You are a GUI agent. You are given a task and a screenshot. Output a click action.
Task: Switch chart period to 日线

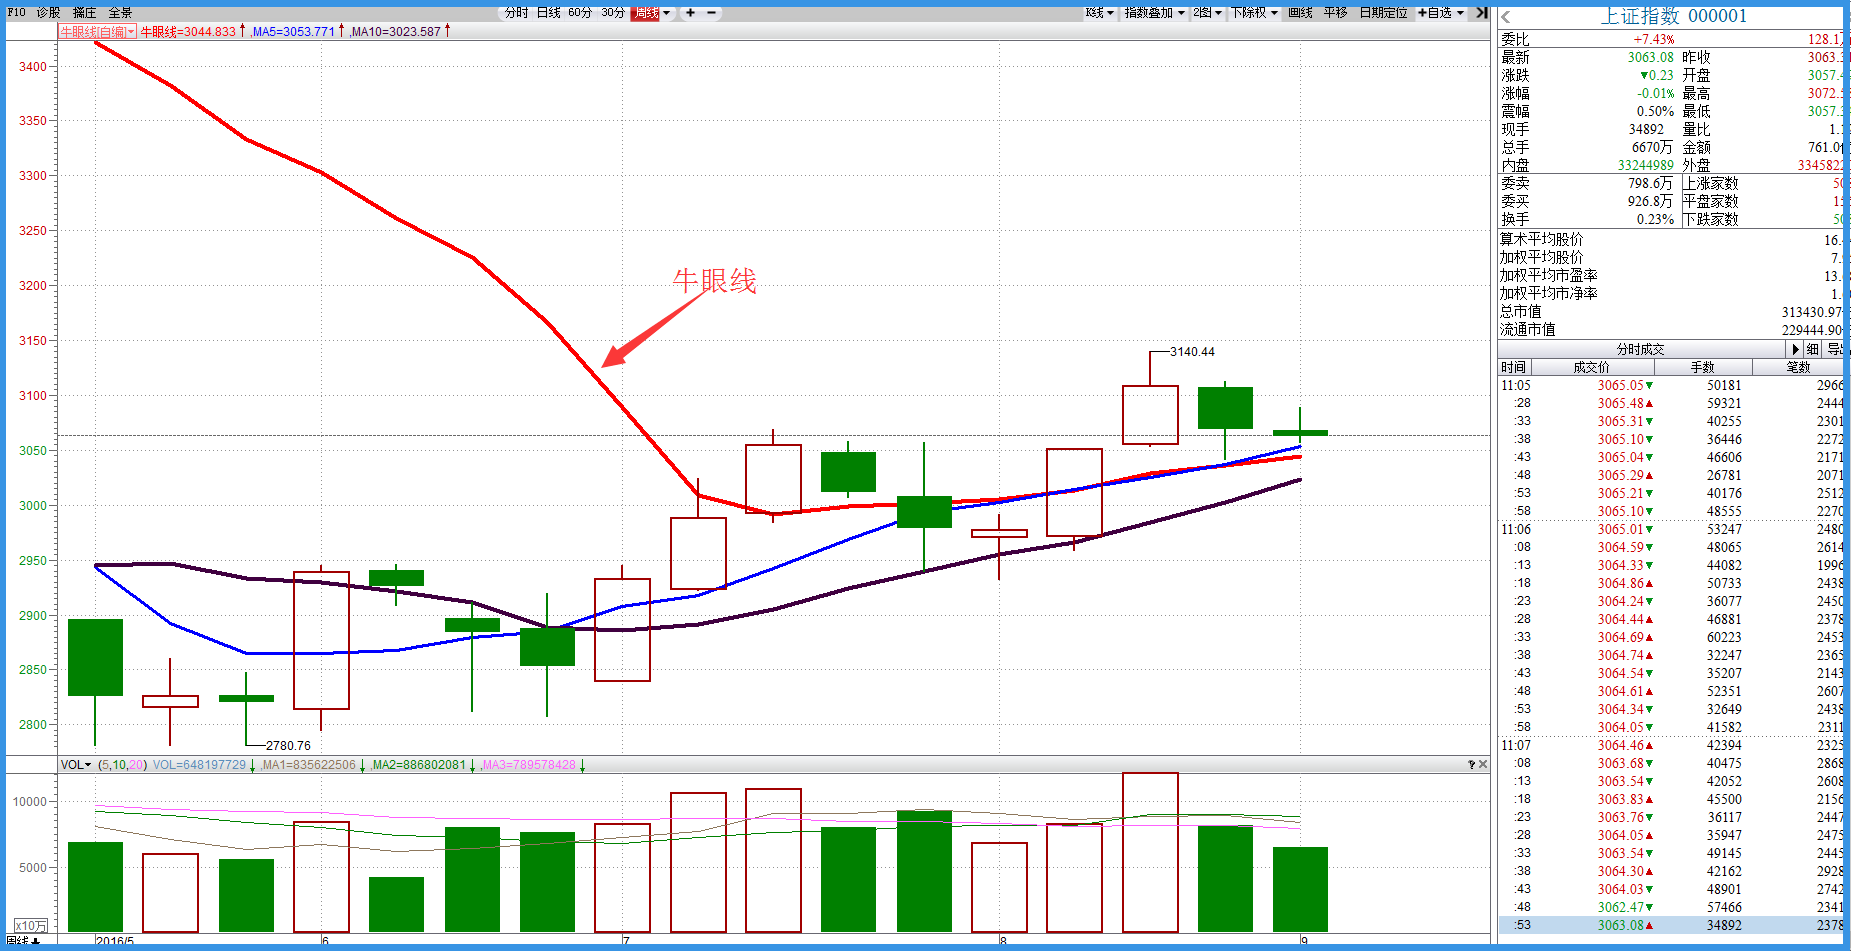tap(548, 13)
